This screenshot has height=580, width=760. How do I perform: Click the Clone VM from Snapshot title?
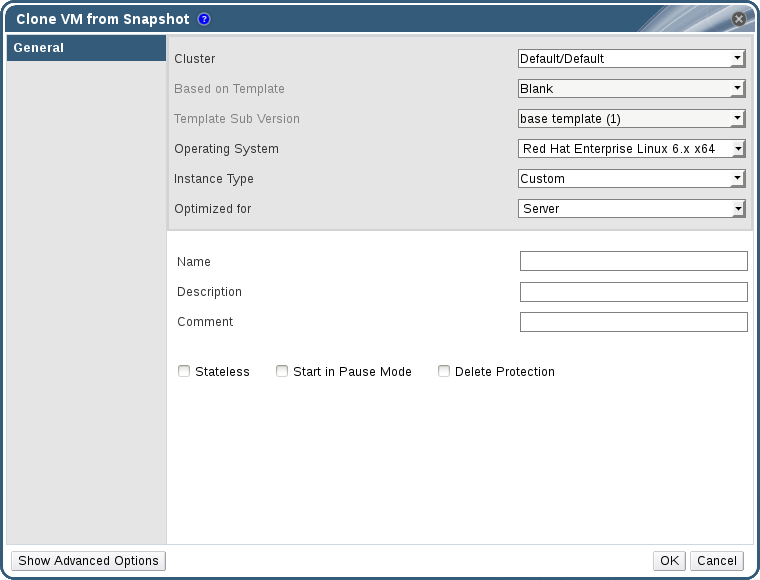103,19
